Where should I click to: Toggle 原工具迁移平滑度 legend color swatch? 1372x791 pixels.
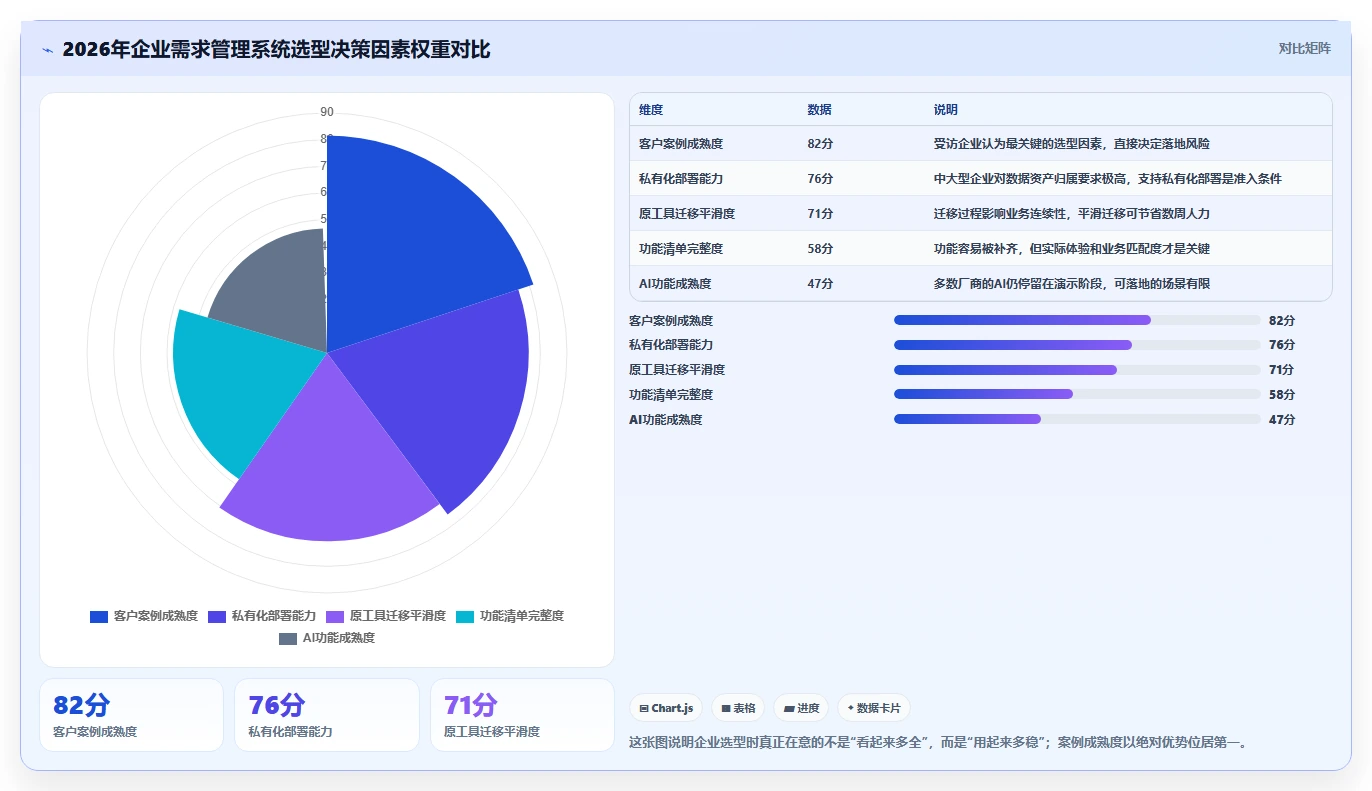[335, 616]
